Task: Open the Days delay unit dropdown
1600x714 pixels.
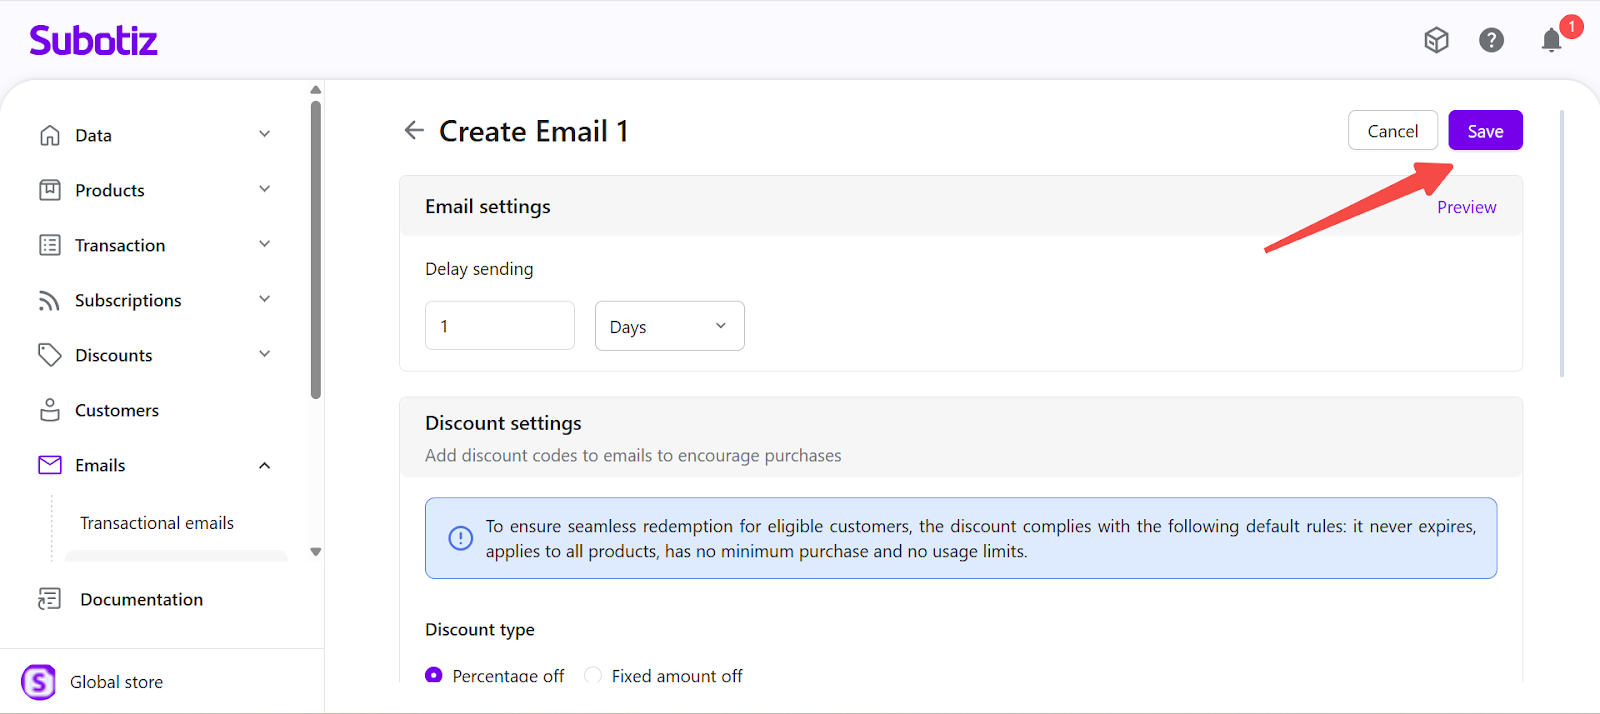Action: pyautogui.click(x=669, y=326)
